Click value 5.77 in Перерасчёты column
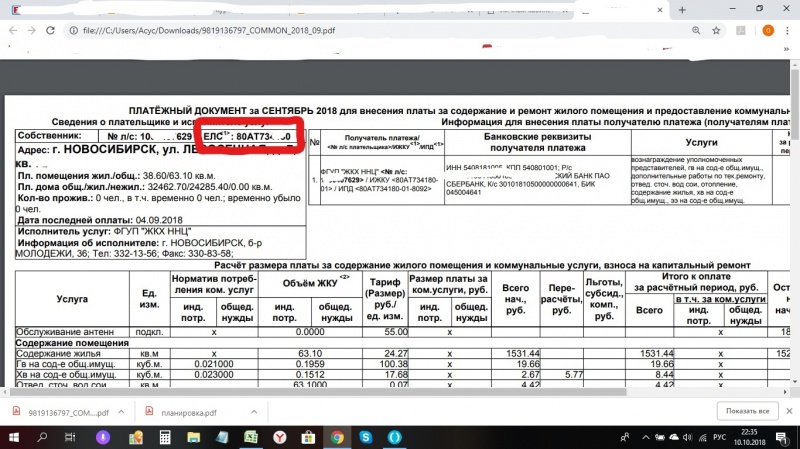The width and height of the screenshot is (800, 449). pos(574,375)
